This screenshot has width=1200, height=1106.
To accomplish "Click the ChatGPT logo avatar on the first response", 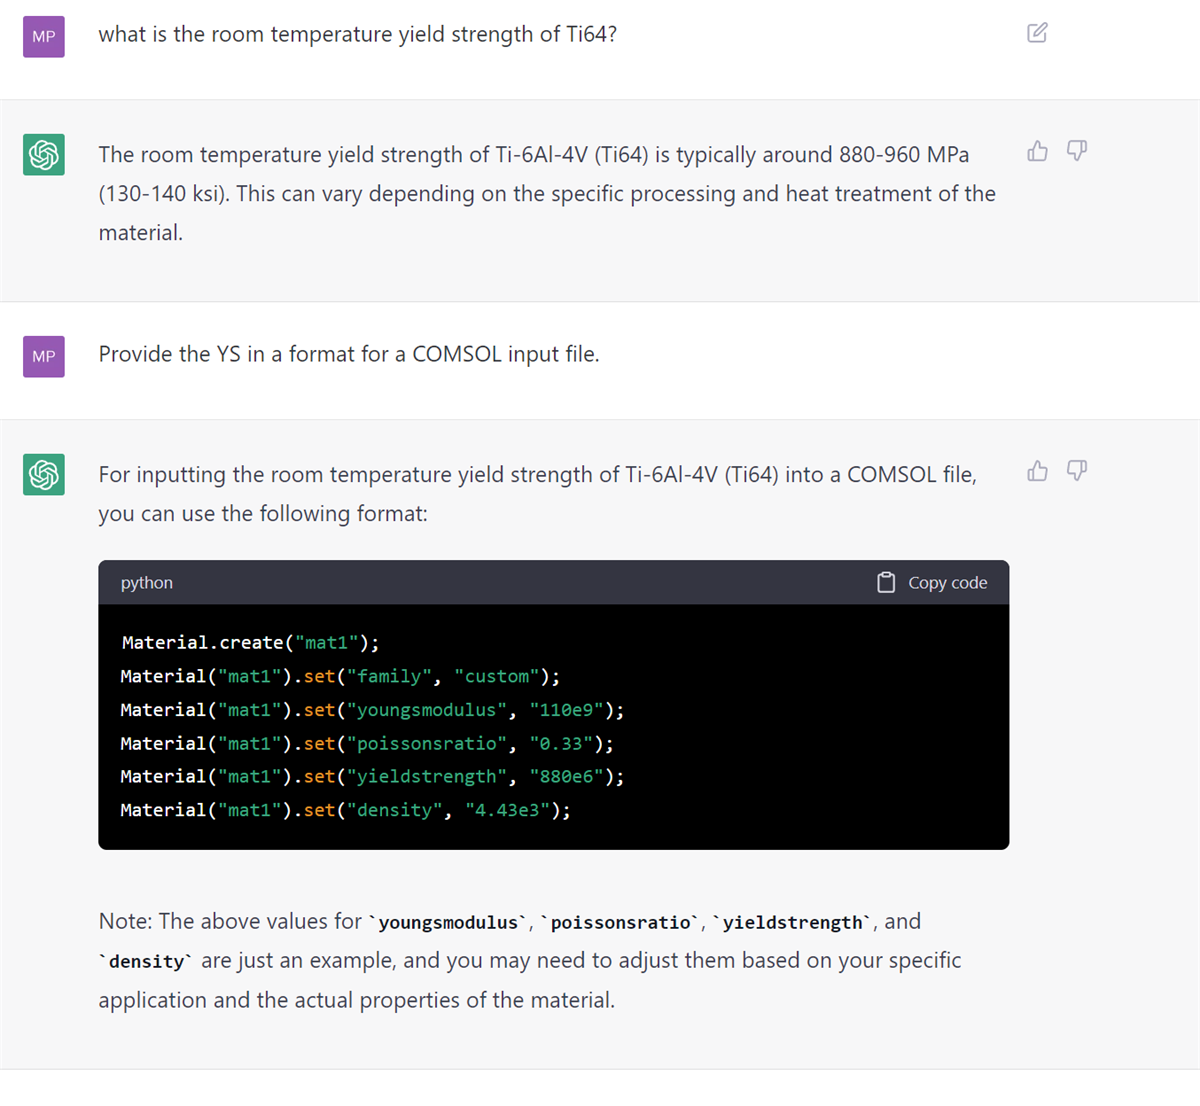I will pos(43,154).
